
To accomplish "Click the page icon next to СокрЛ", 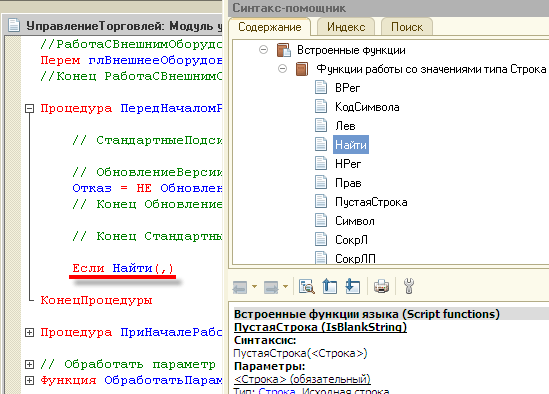I will coord(321,240).
